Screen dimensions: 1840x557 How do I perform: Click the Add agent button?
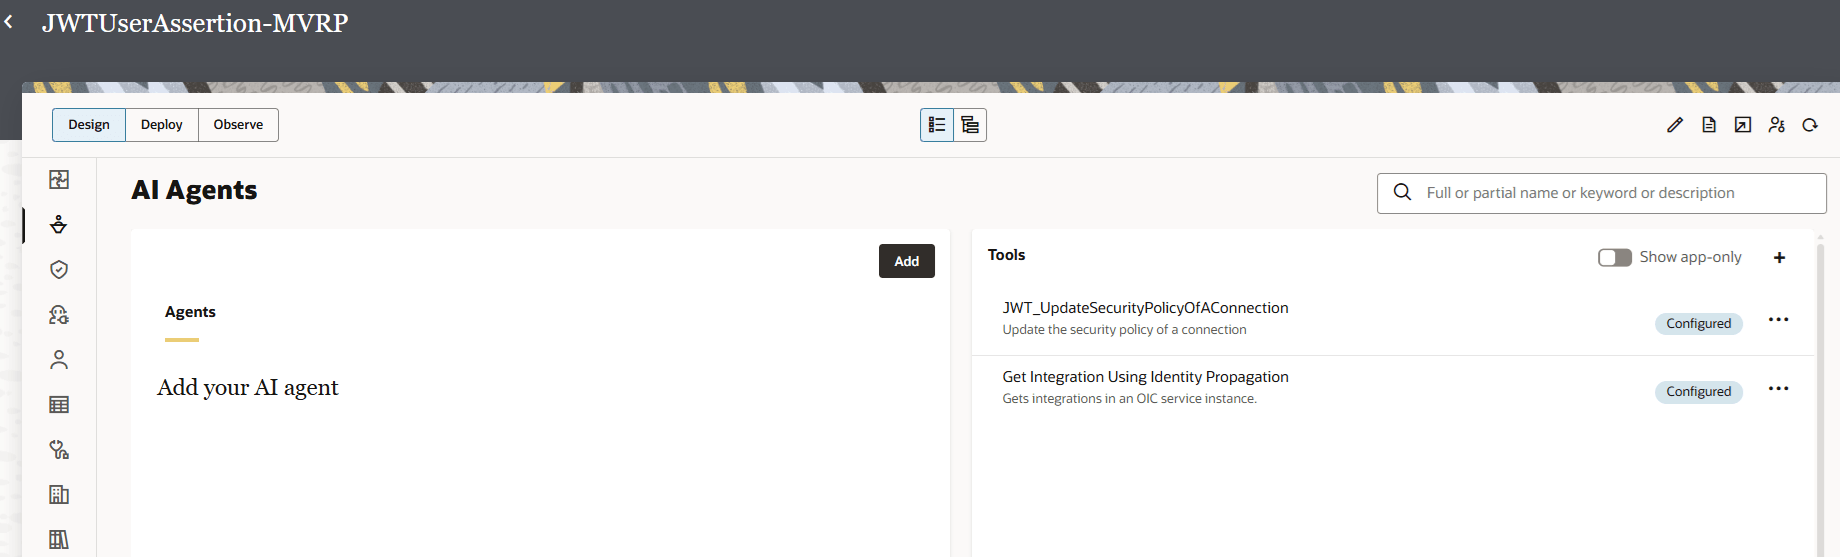click(907, 261)
